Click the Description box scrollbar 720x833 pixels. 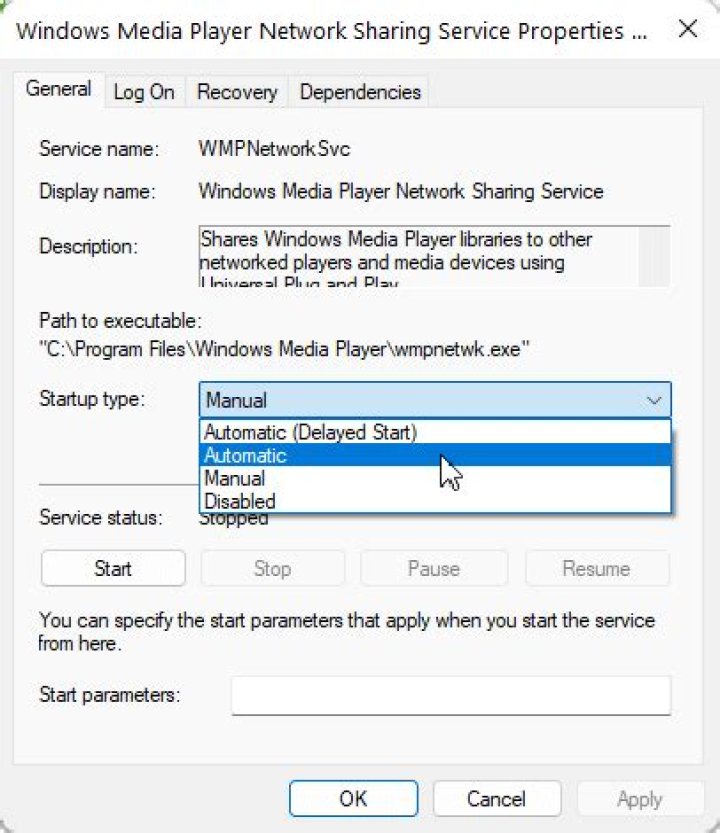coord(655,257)
